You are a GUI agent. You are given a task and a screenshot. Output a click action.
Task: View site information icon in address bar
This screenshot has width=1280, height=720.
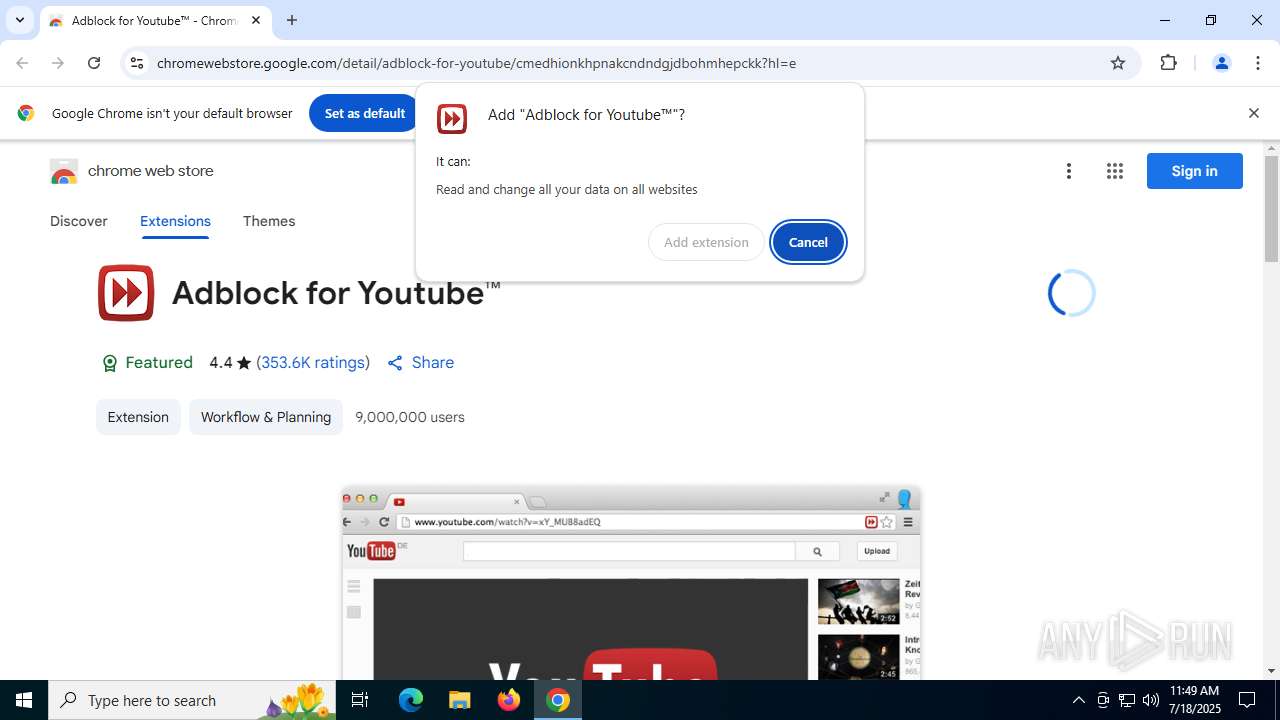pos(137,63)
